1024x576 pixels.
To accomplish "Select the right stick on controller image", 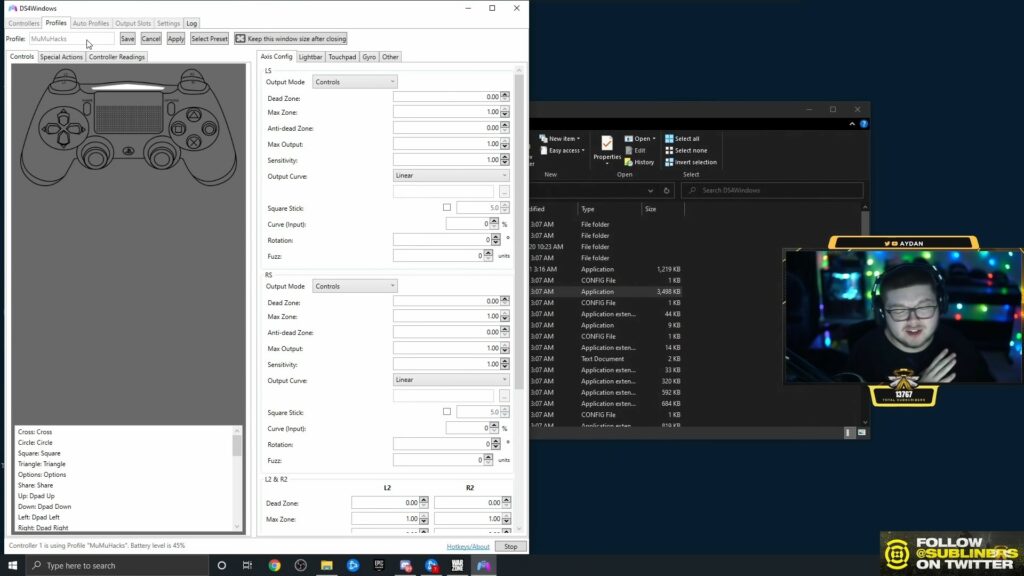I will (x=161, y=155).
